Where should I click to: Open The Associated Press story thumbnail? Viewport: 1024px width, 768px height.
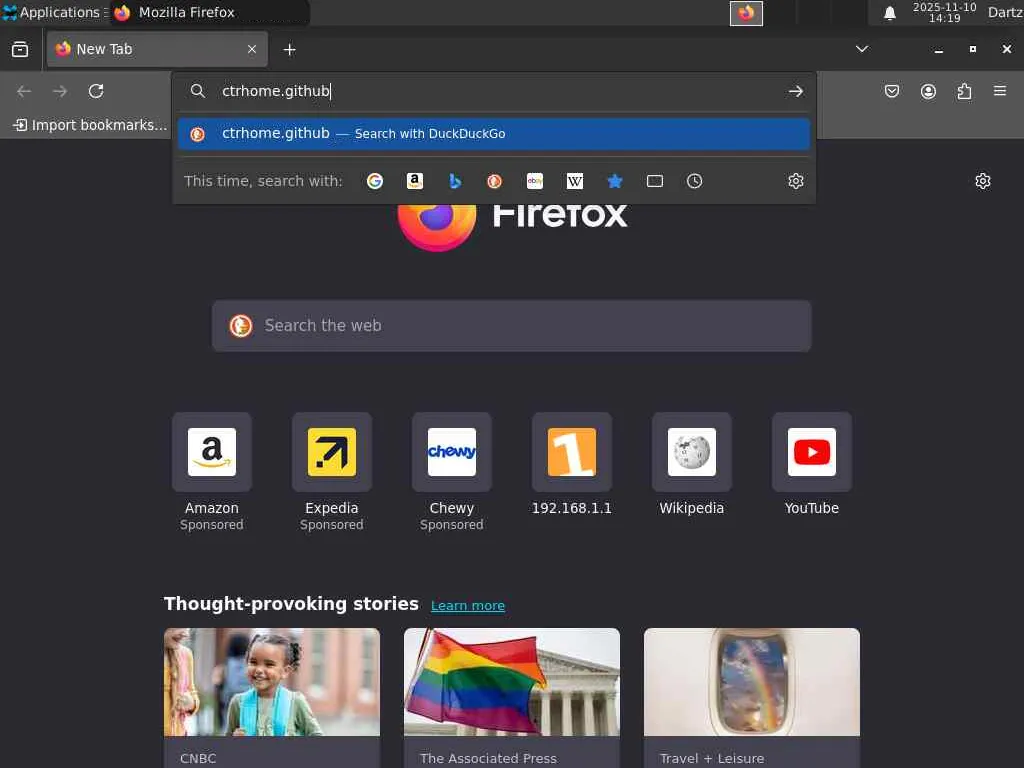click(511, 682)
